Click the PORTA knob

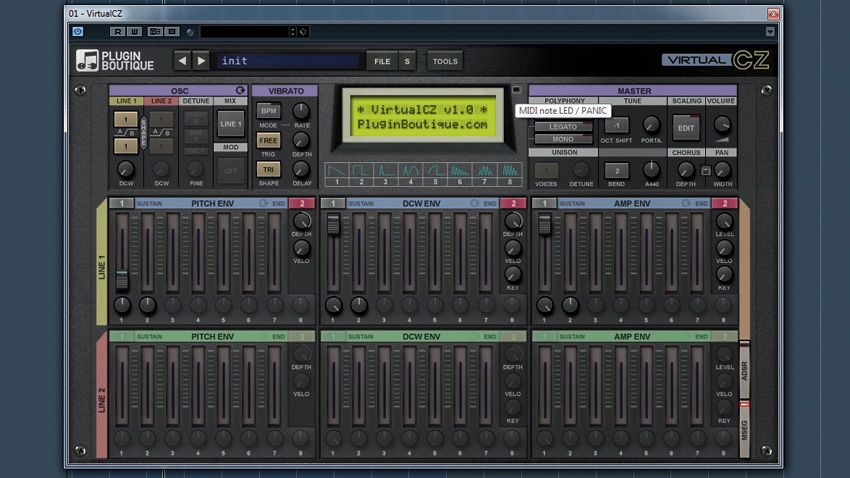tap(651, 125)
